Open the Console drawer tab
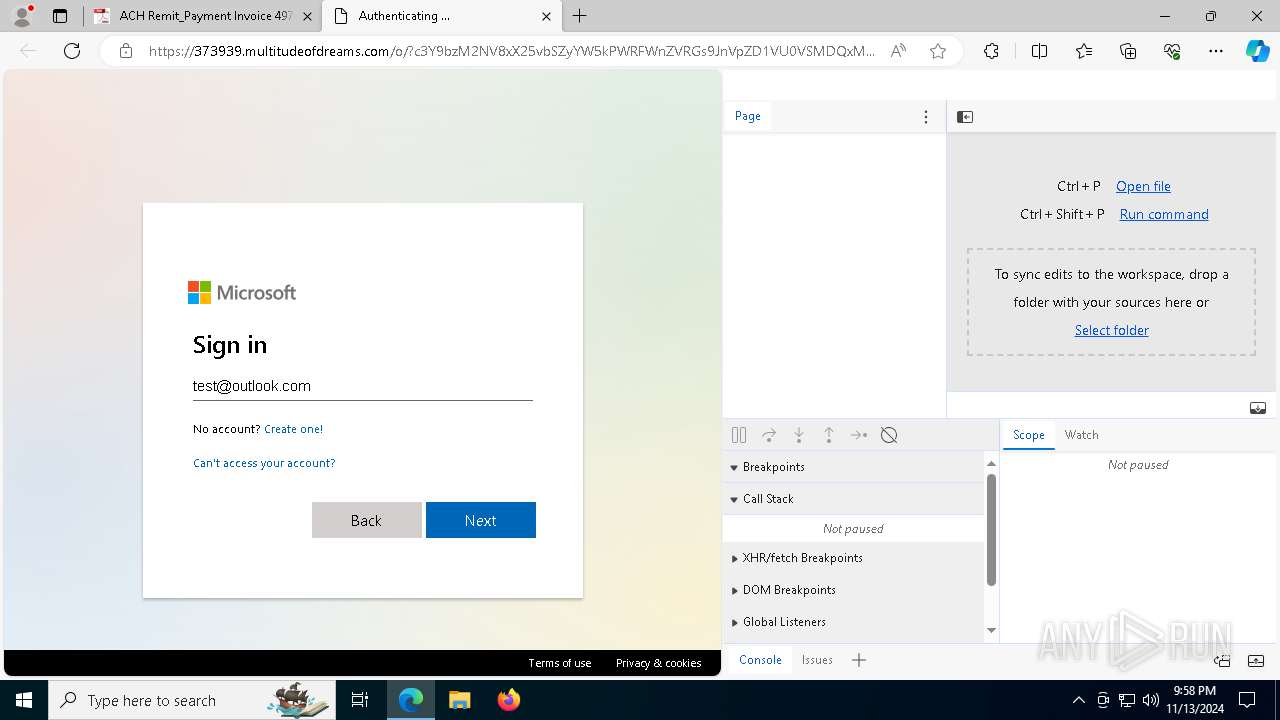 click(x=760, y=660)
